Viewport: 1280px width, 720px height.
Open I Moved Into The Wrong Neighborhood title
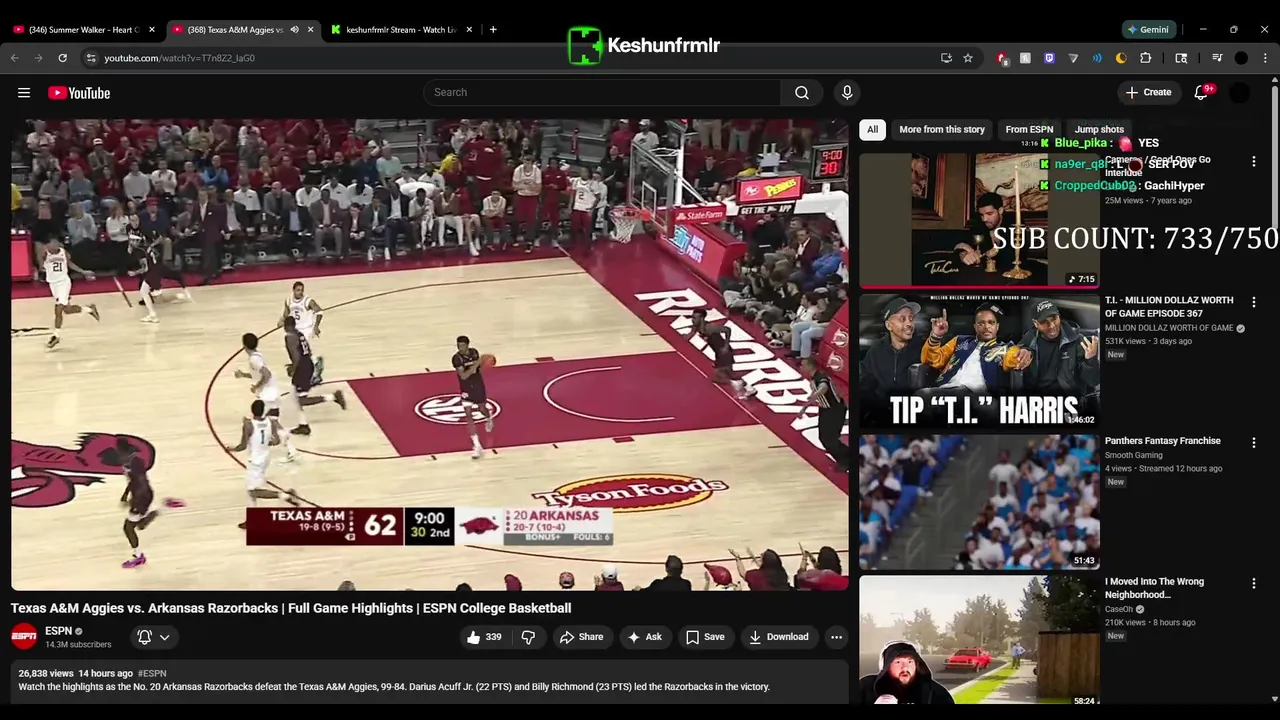(1154, 588)
